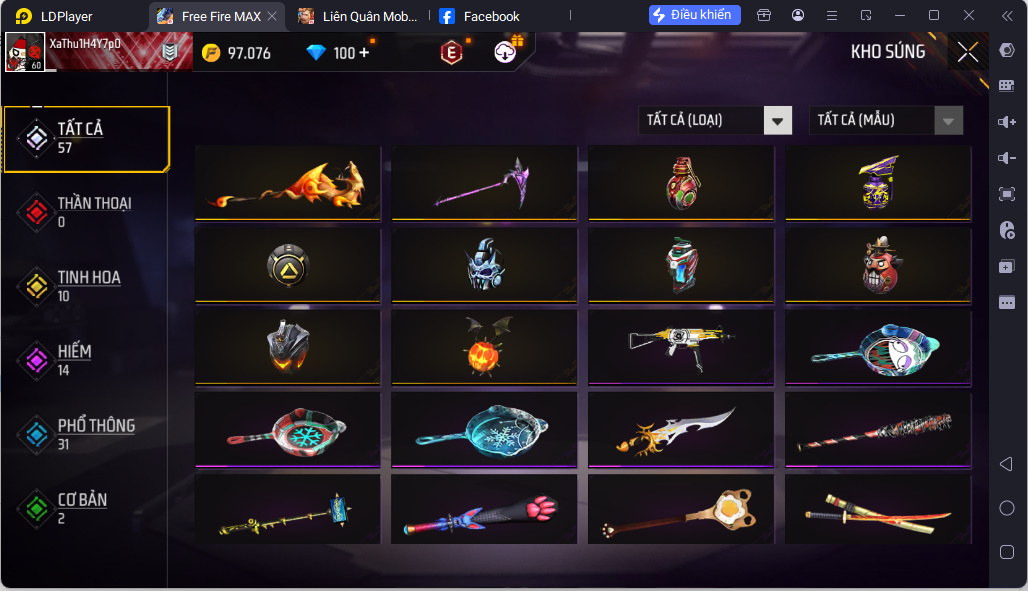Click the Điều khiển button

point(694,14)
